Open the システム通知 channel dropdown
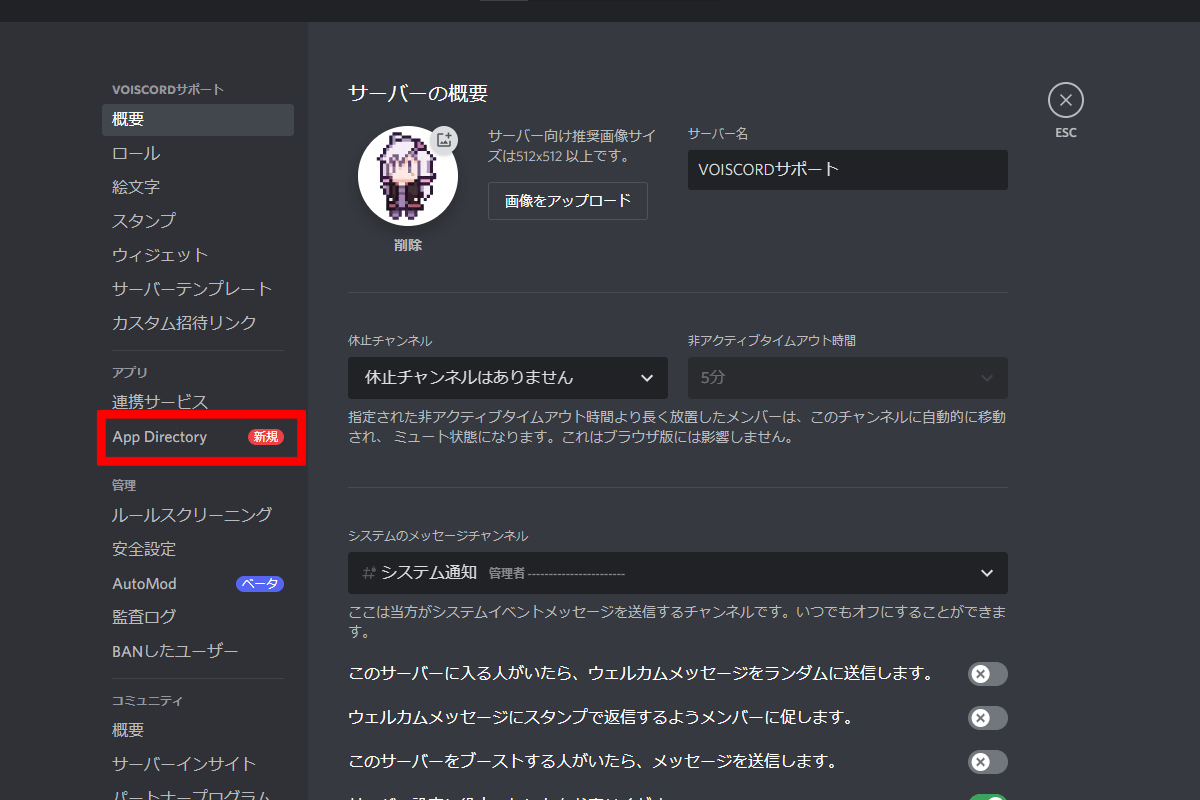 point(678,573)
